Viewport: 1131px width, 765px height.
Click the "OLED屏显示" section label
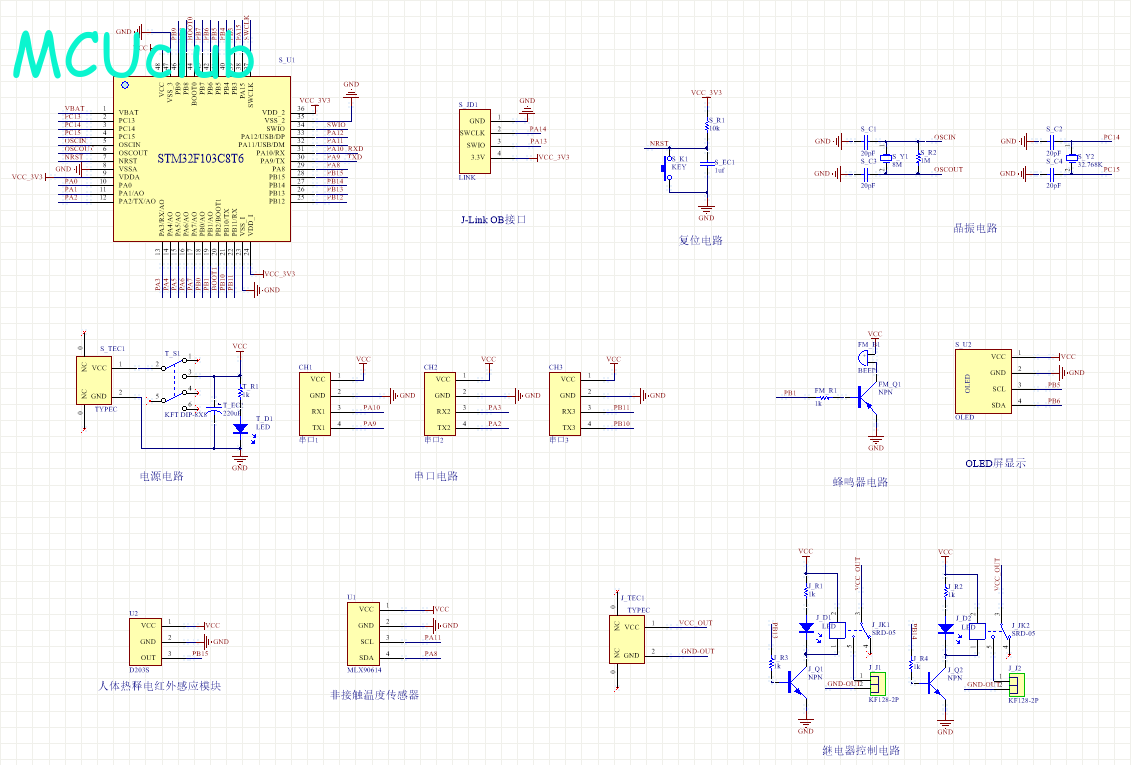click(x=995, y=463)
